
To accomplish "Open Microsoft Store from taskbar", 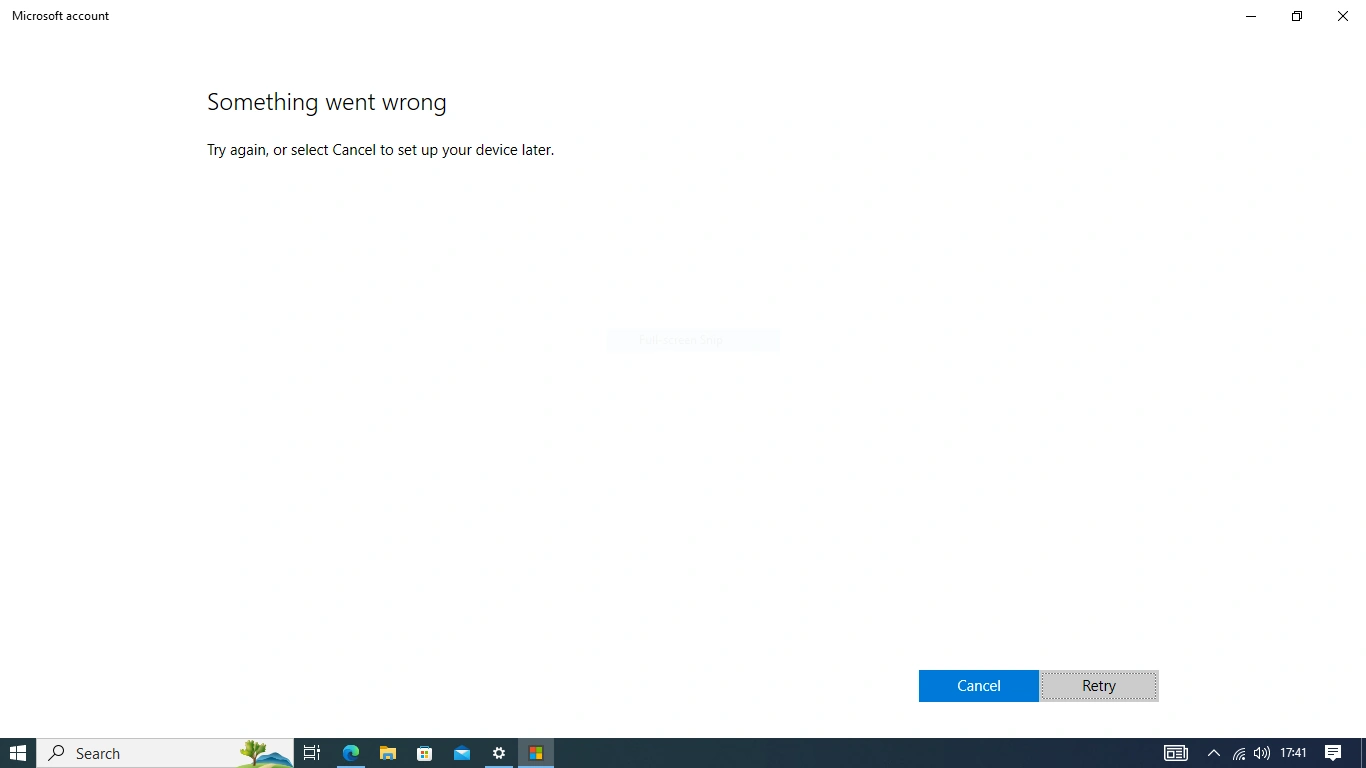I will (x=425, y=753).
